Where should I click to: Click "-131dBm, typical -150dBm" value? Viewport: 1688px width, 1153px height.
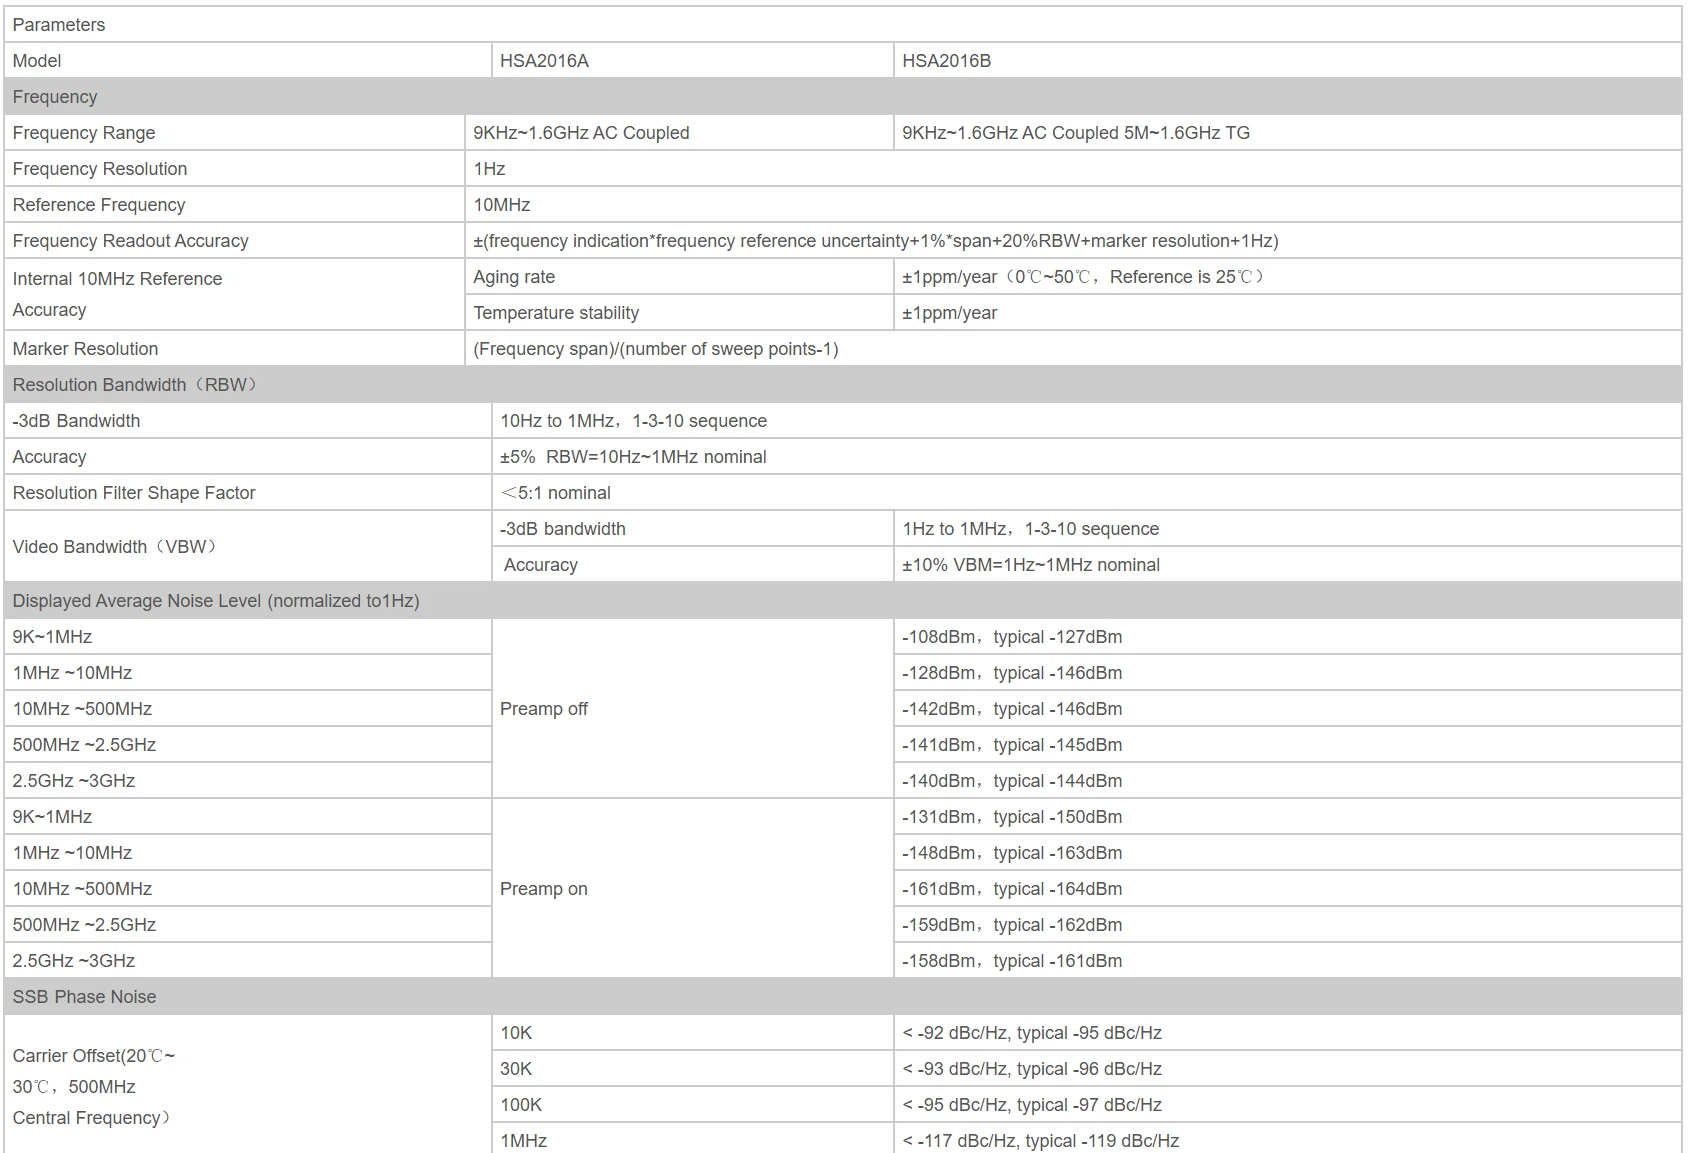point(1012,817)
